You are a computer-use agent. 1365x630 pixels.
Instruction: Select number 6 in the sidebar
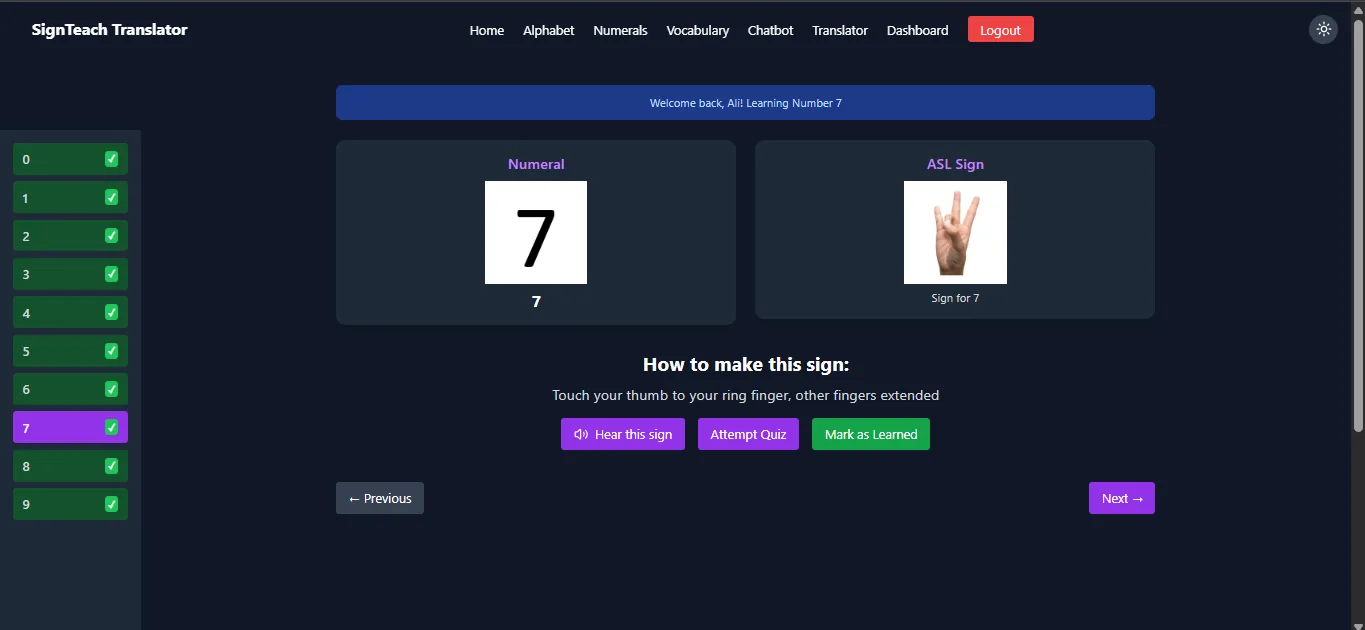70,389
